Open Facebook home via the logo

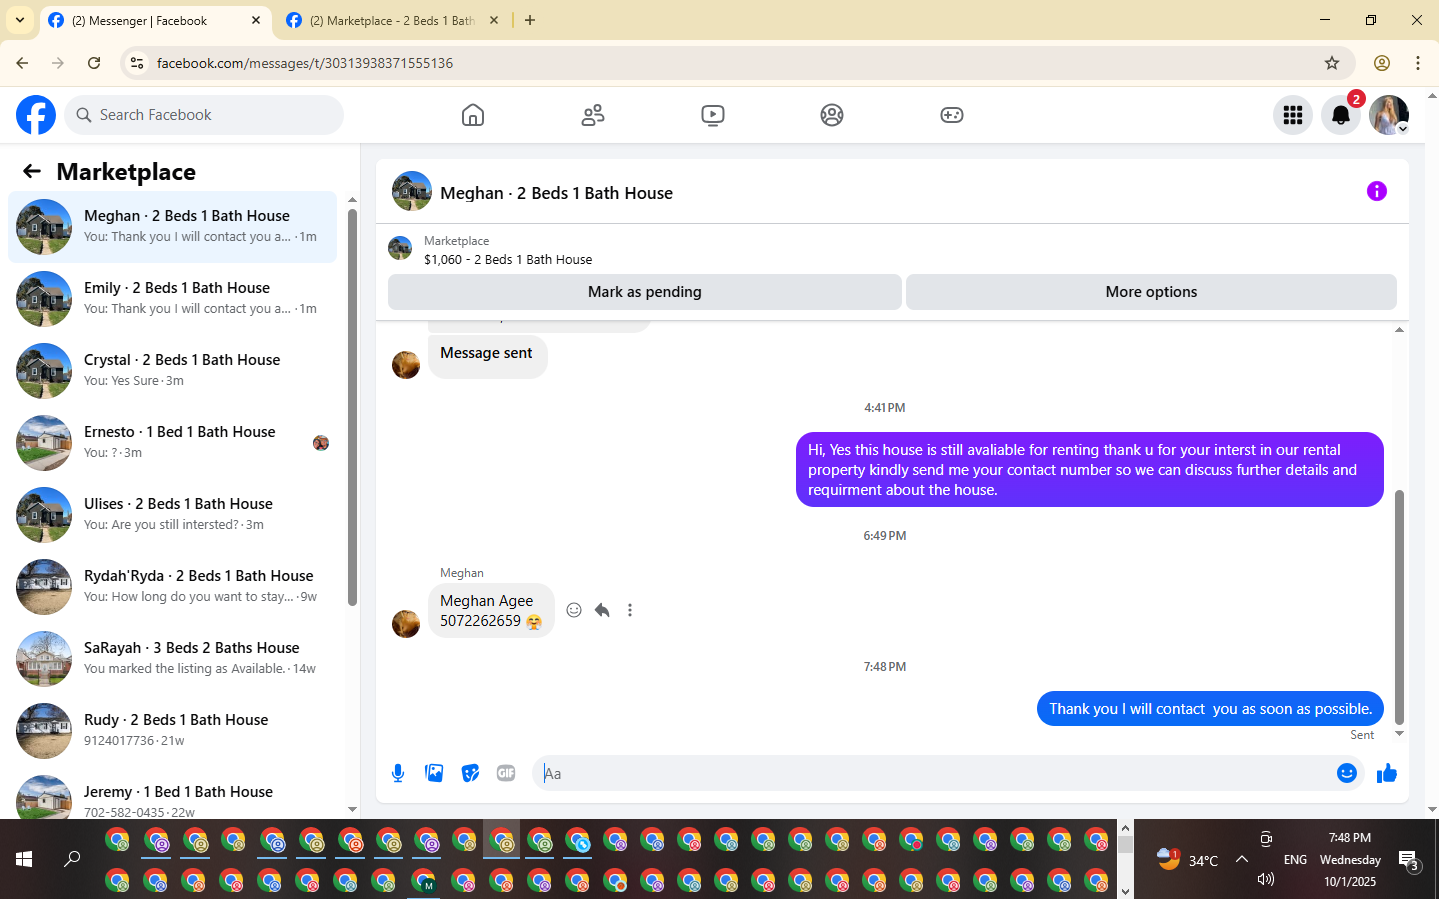click(36, 115)
